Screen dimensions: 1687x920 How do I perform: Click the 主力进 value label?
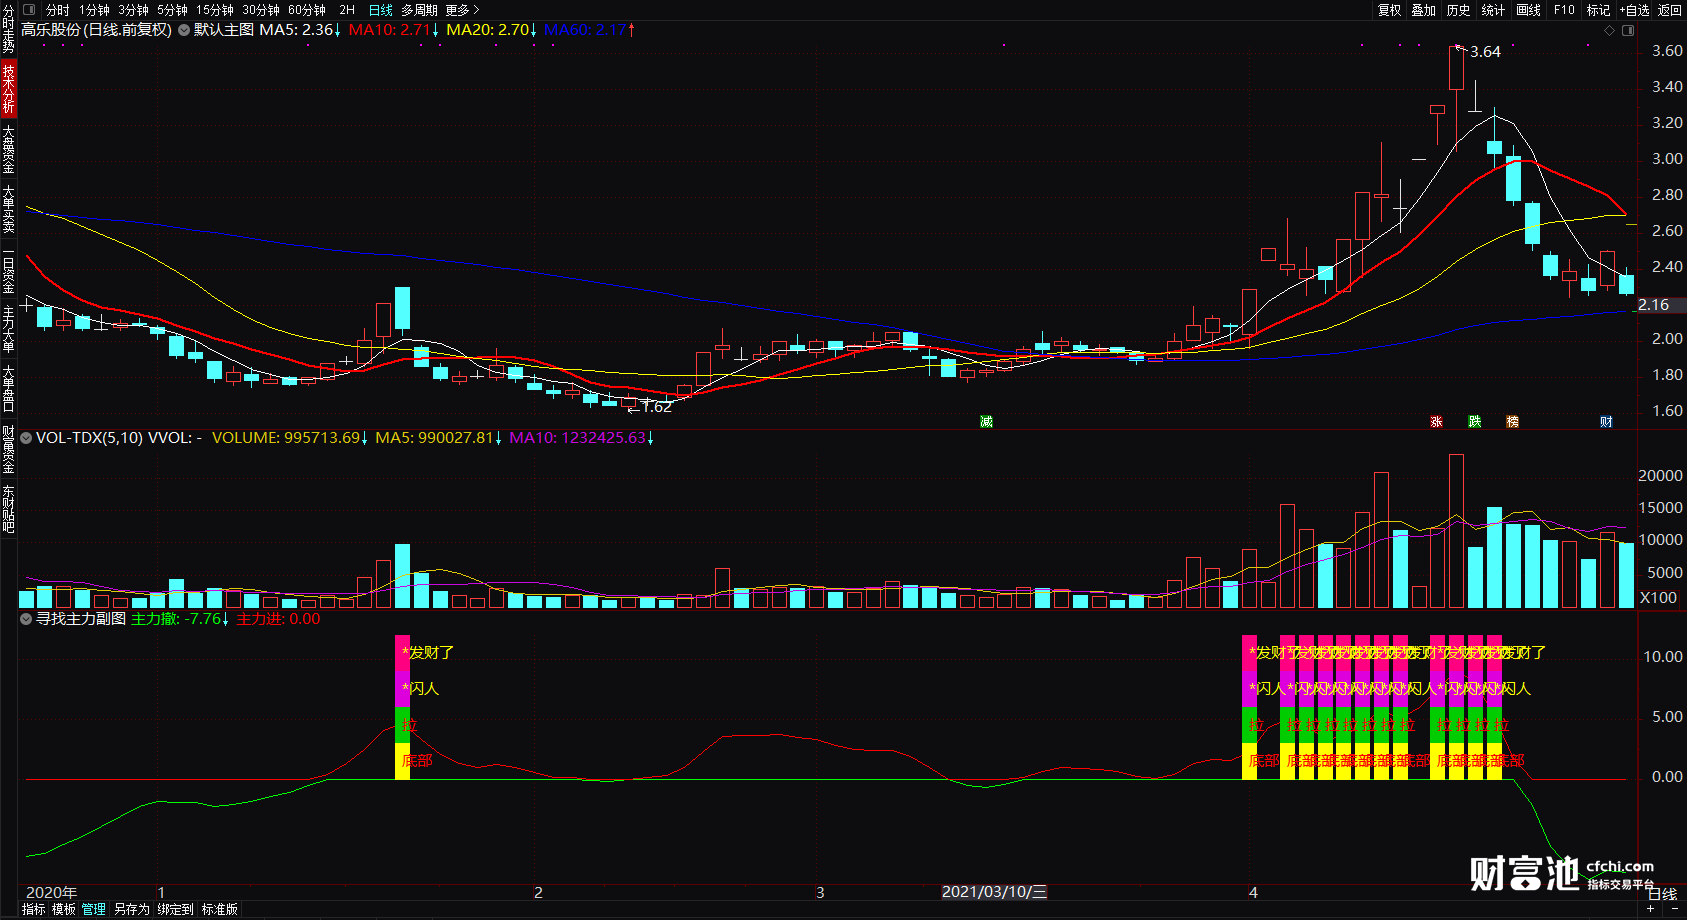point(278,619)
